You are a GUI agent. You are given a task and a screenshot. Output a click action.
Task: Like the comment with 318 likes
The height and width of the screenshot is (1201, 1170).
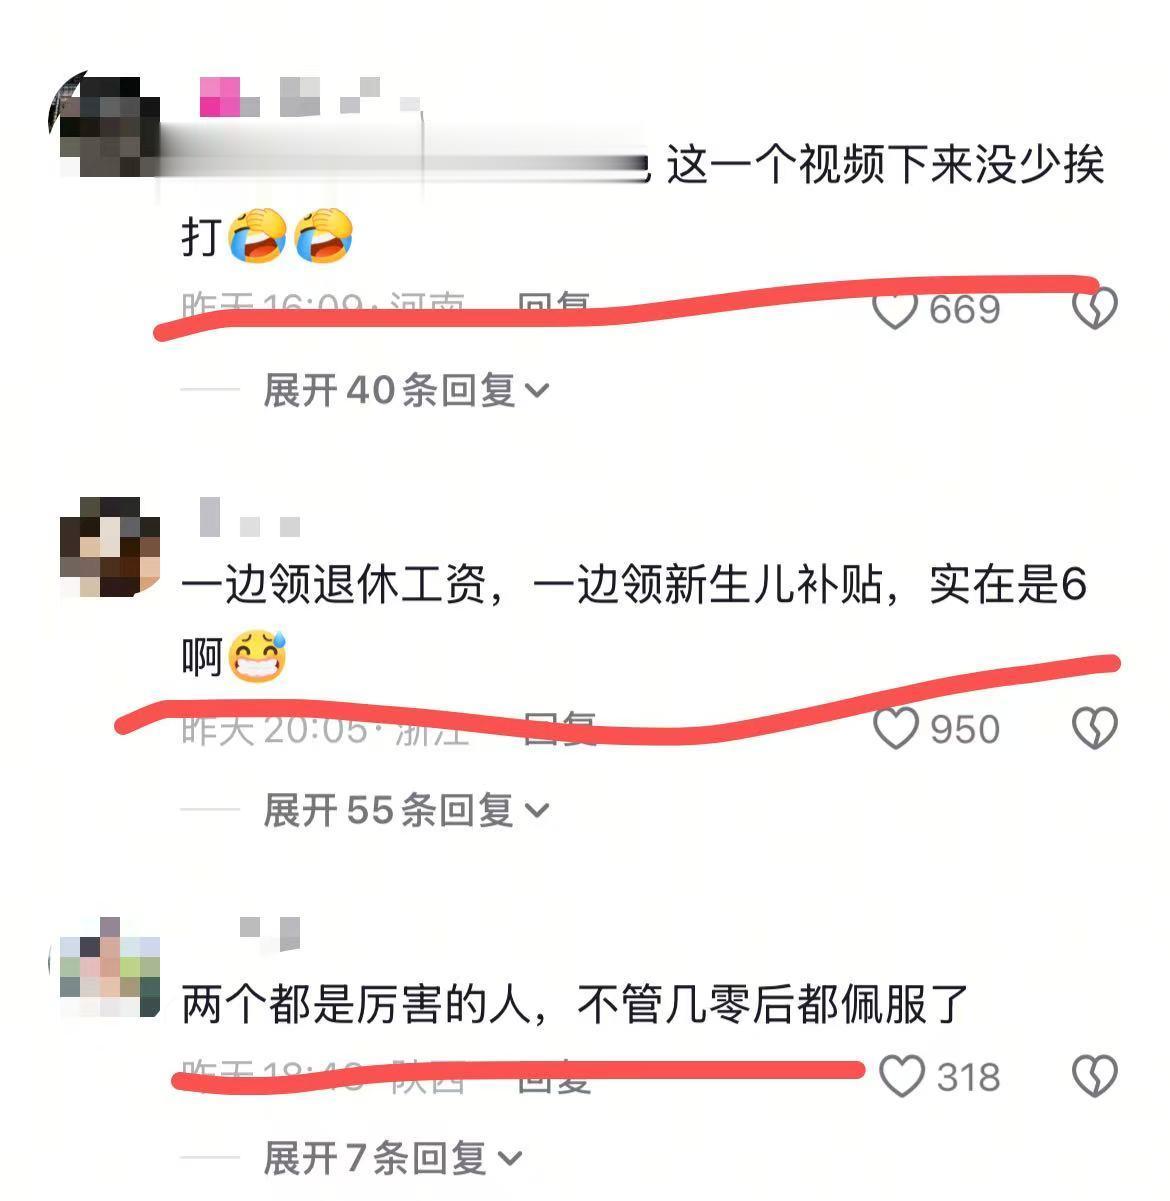pos(901,1077)
